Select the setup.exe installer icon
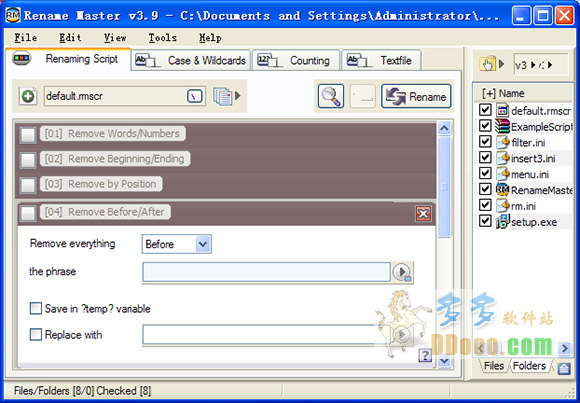Screen dimensions: 580x403 coord(503,221)
